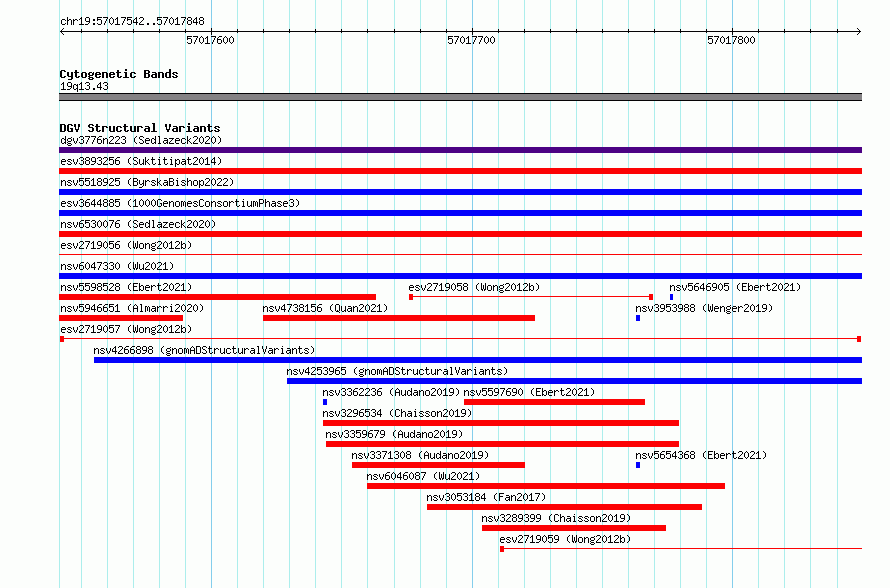The height and width of the screenshot is (588, 890).
Task: Click nsv6047330 (Wu2021) variant label
Action: (x=117, y=266)
